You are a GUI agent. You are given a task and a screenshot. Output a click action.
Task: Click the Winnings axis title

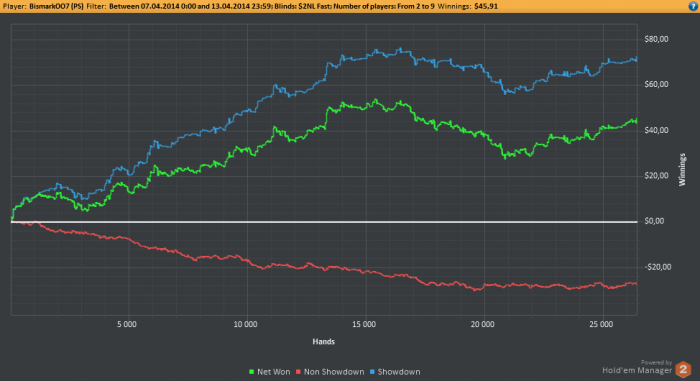(682, 170)
